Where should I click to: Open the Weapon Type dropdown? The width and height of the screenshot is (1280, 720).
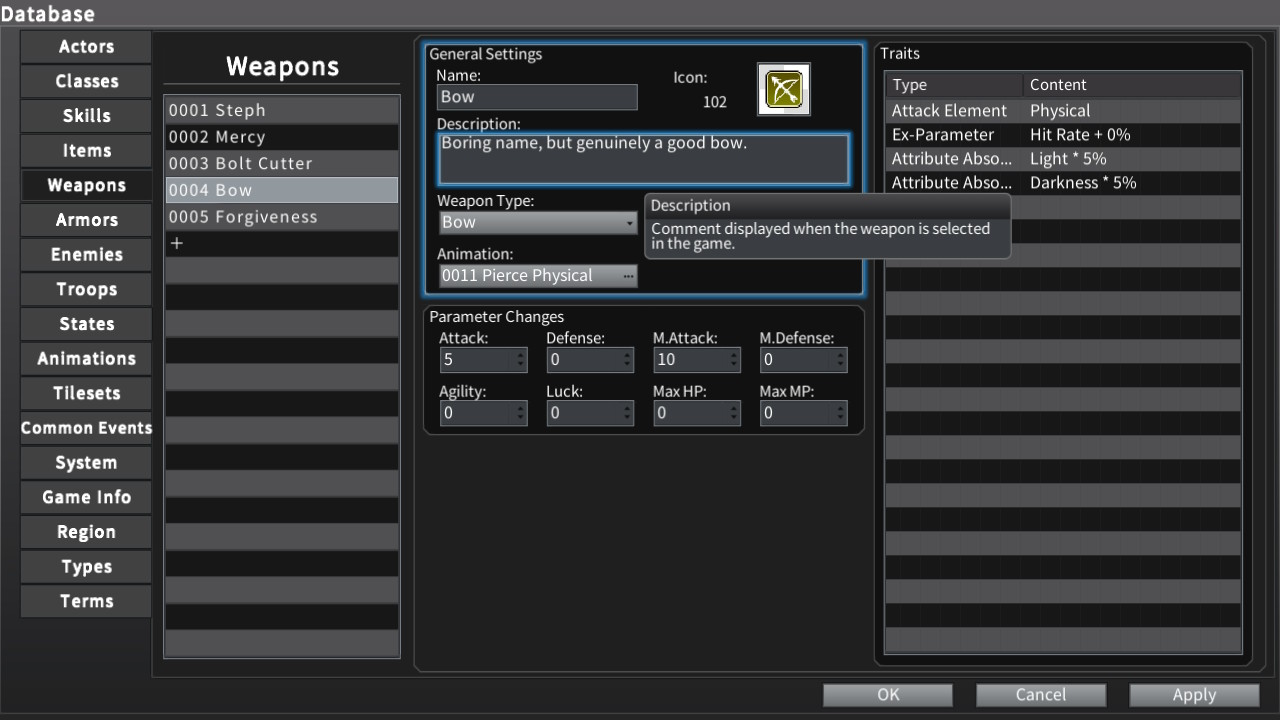537,222
